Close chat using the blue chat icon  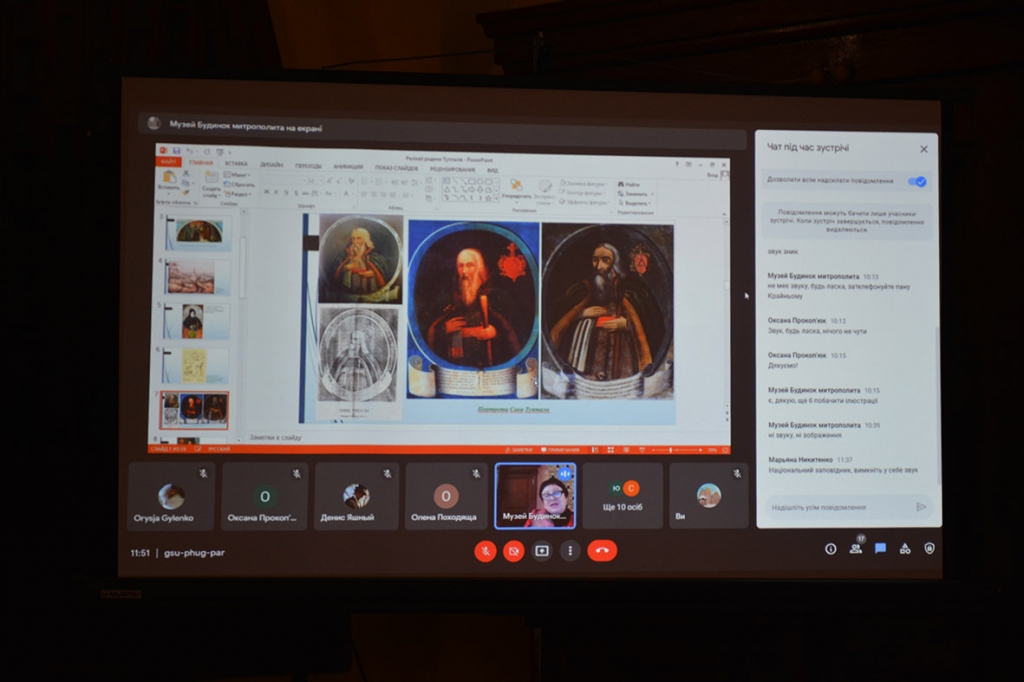click(x=880, y=549)
